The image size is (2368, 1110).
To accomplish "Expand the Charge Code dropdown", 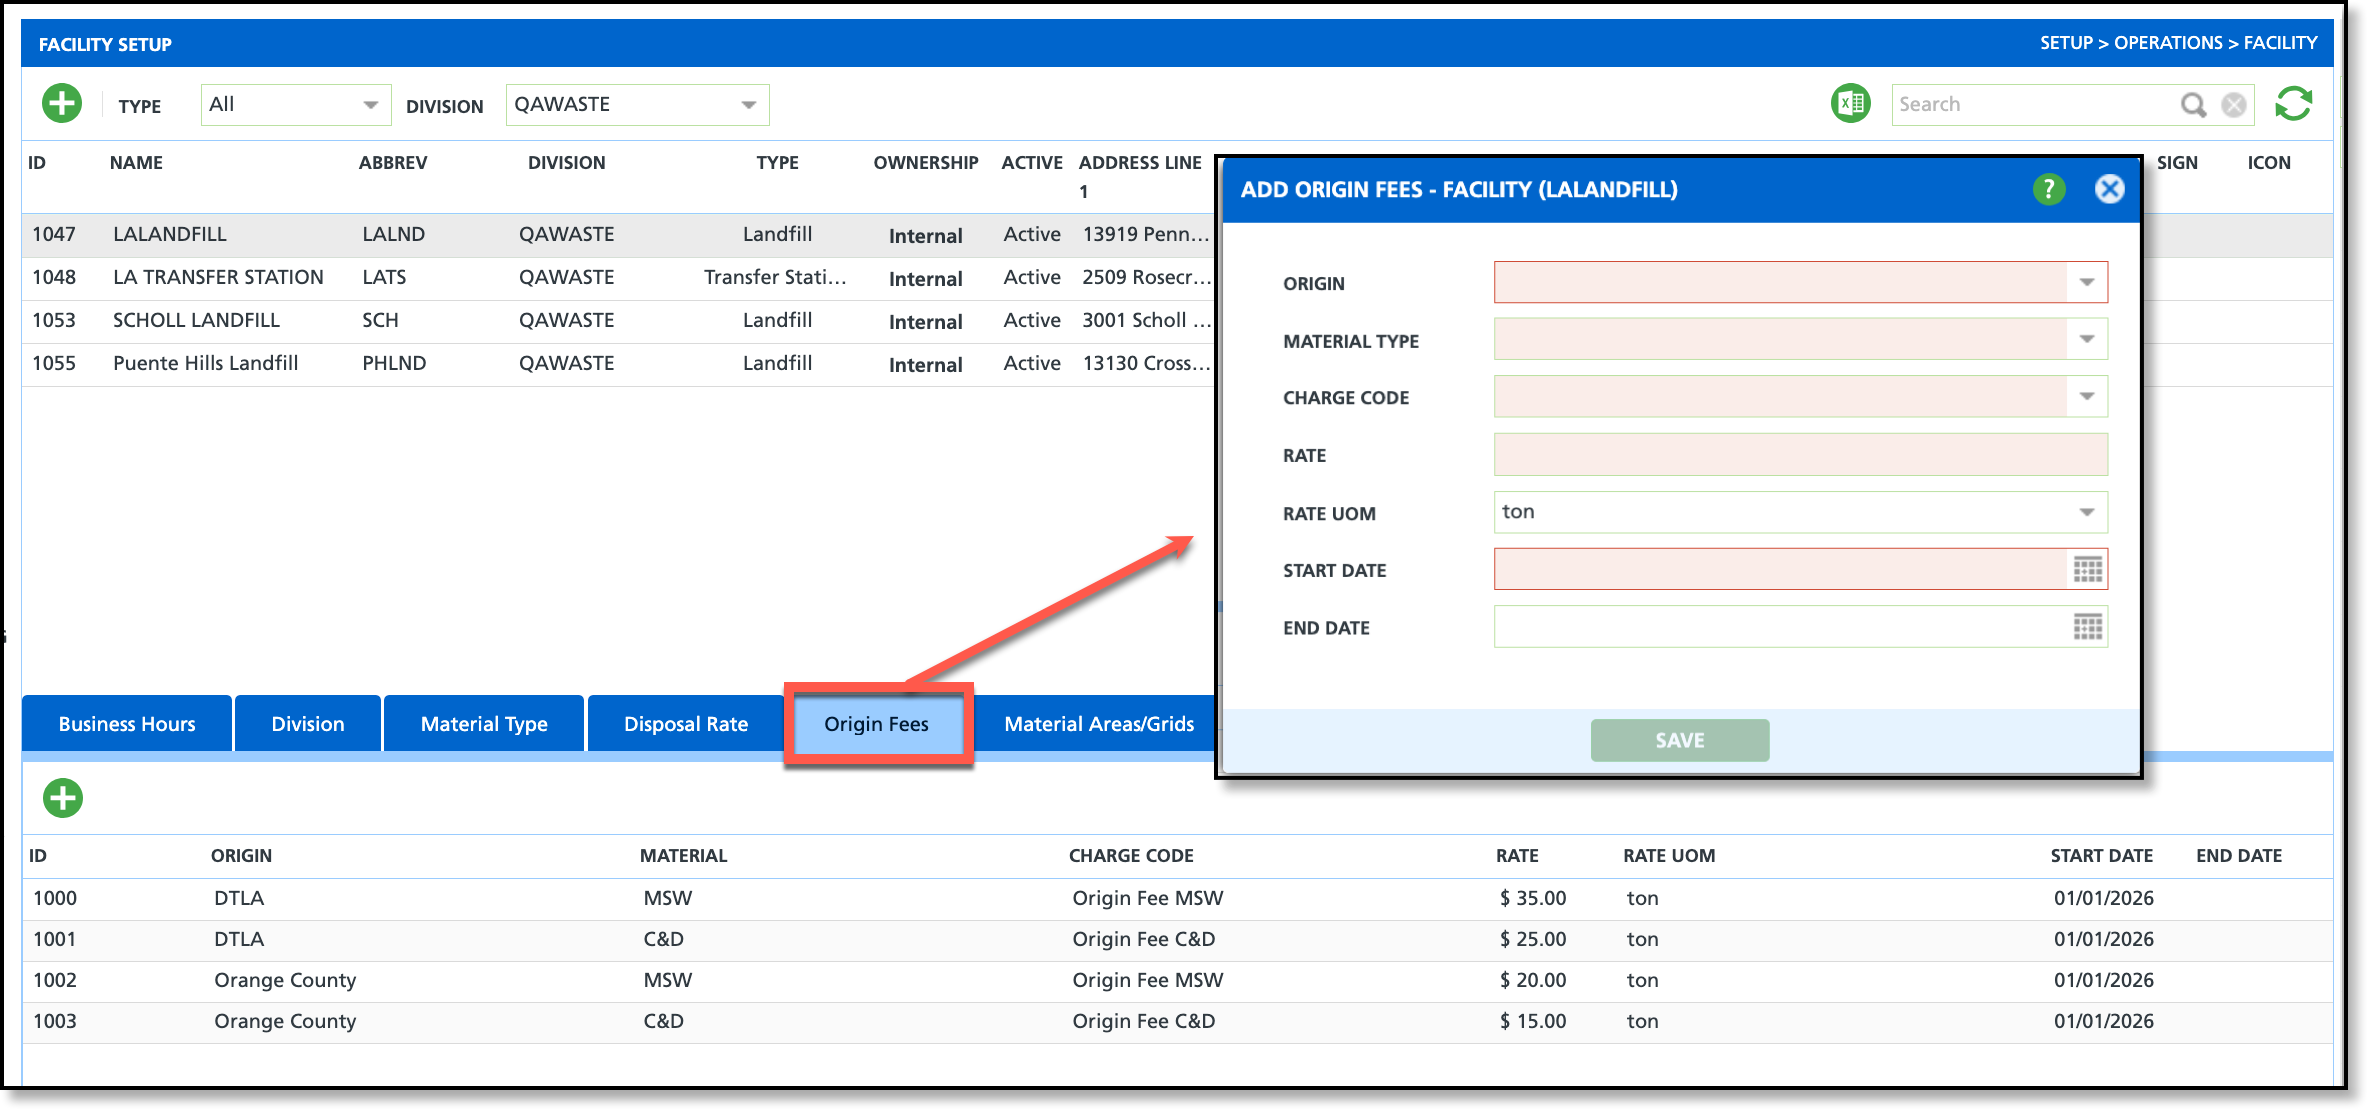I will pos(2087,397).
